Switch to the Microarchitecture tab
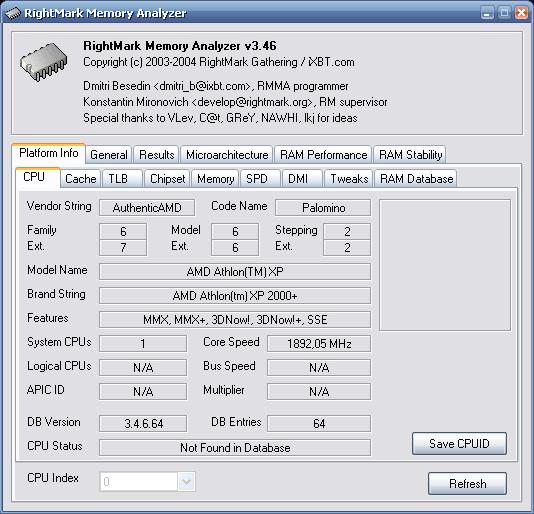 click(227, 155)
